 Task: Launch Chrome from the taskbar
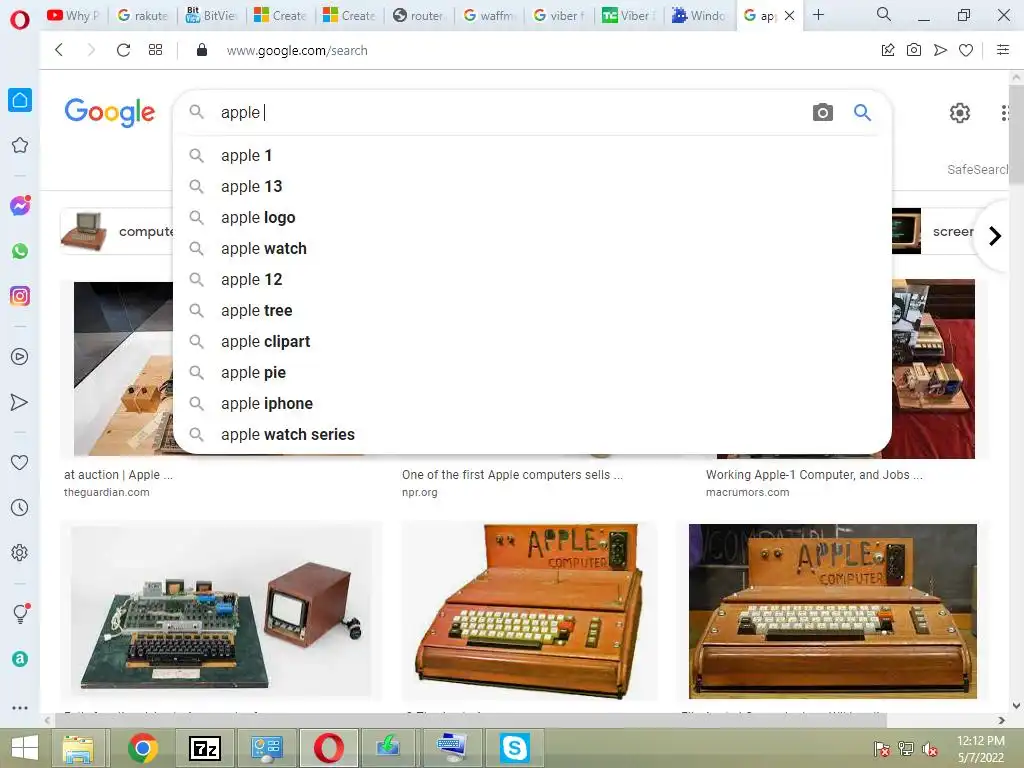pyautogui.click(x=142, y=748)
